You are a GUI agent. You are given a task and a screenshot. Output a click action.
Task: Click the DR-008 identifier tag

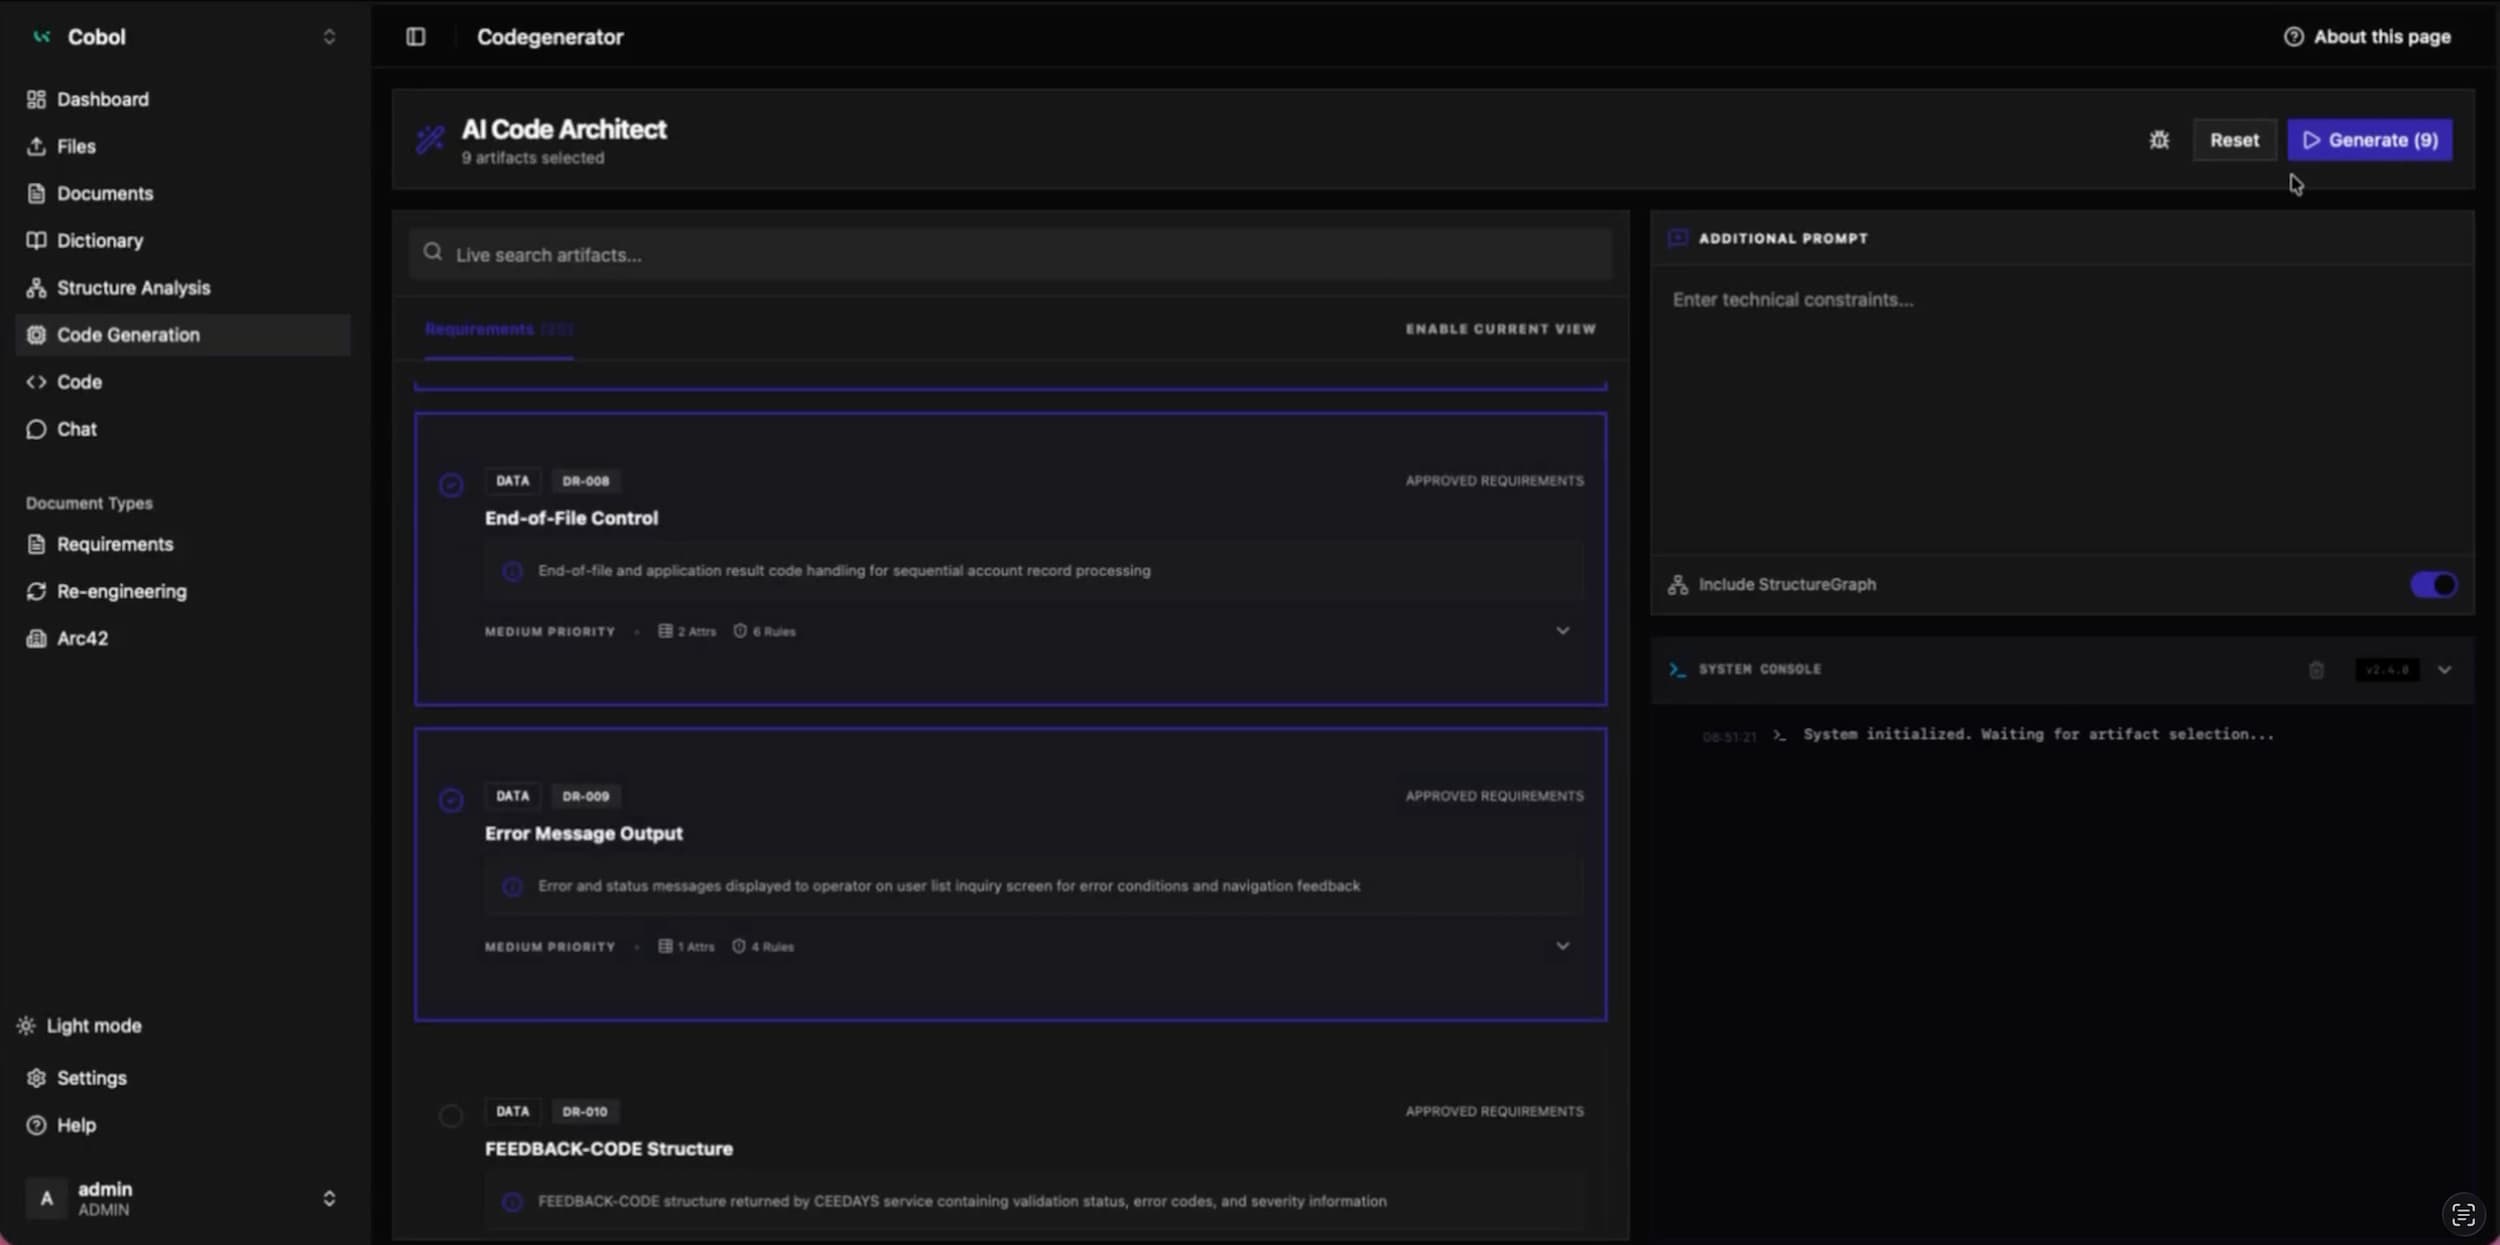[x=585, y=481]
